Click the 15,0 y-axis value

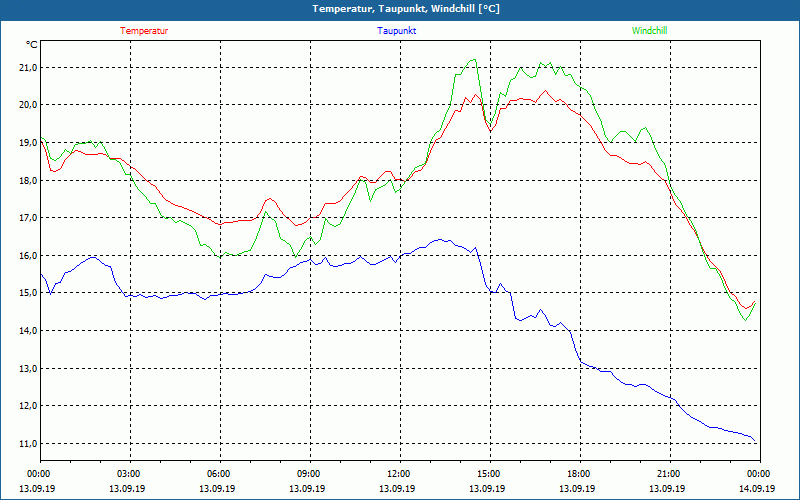click(x=29, y=293)
